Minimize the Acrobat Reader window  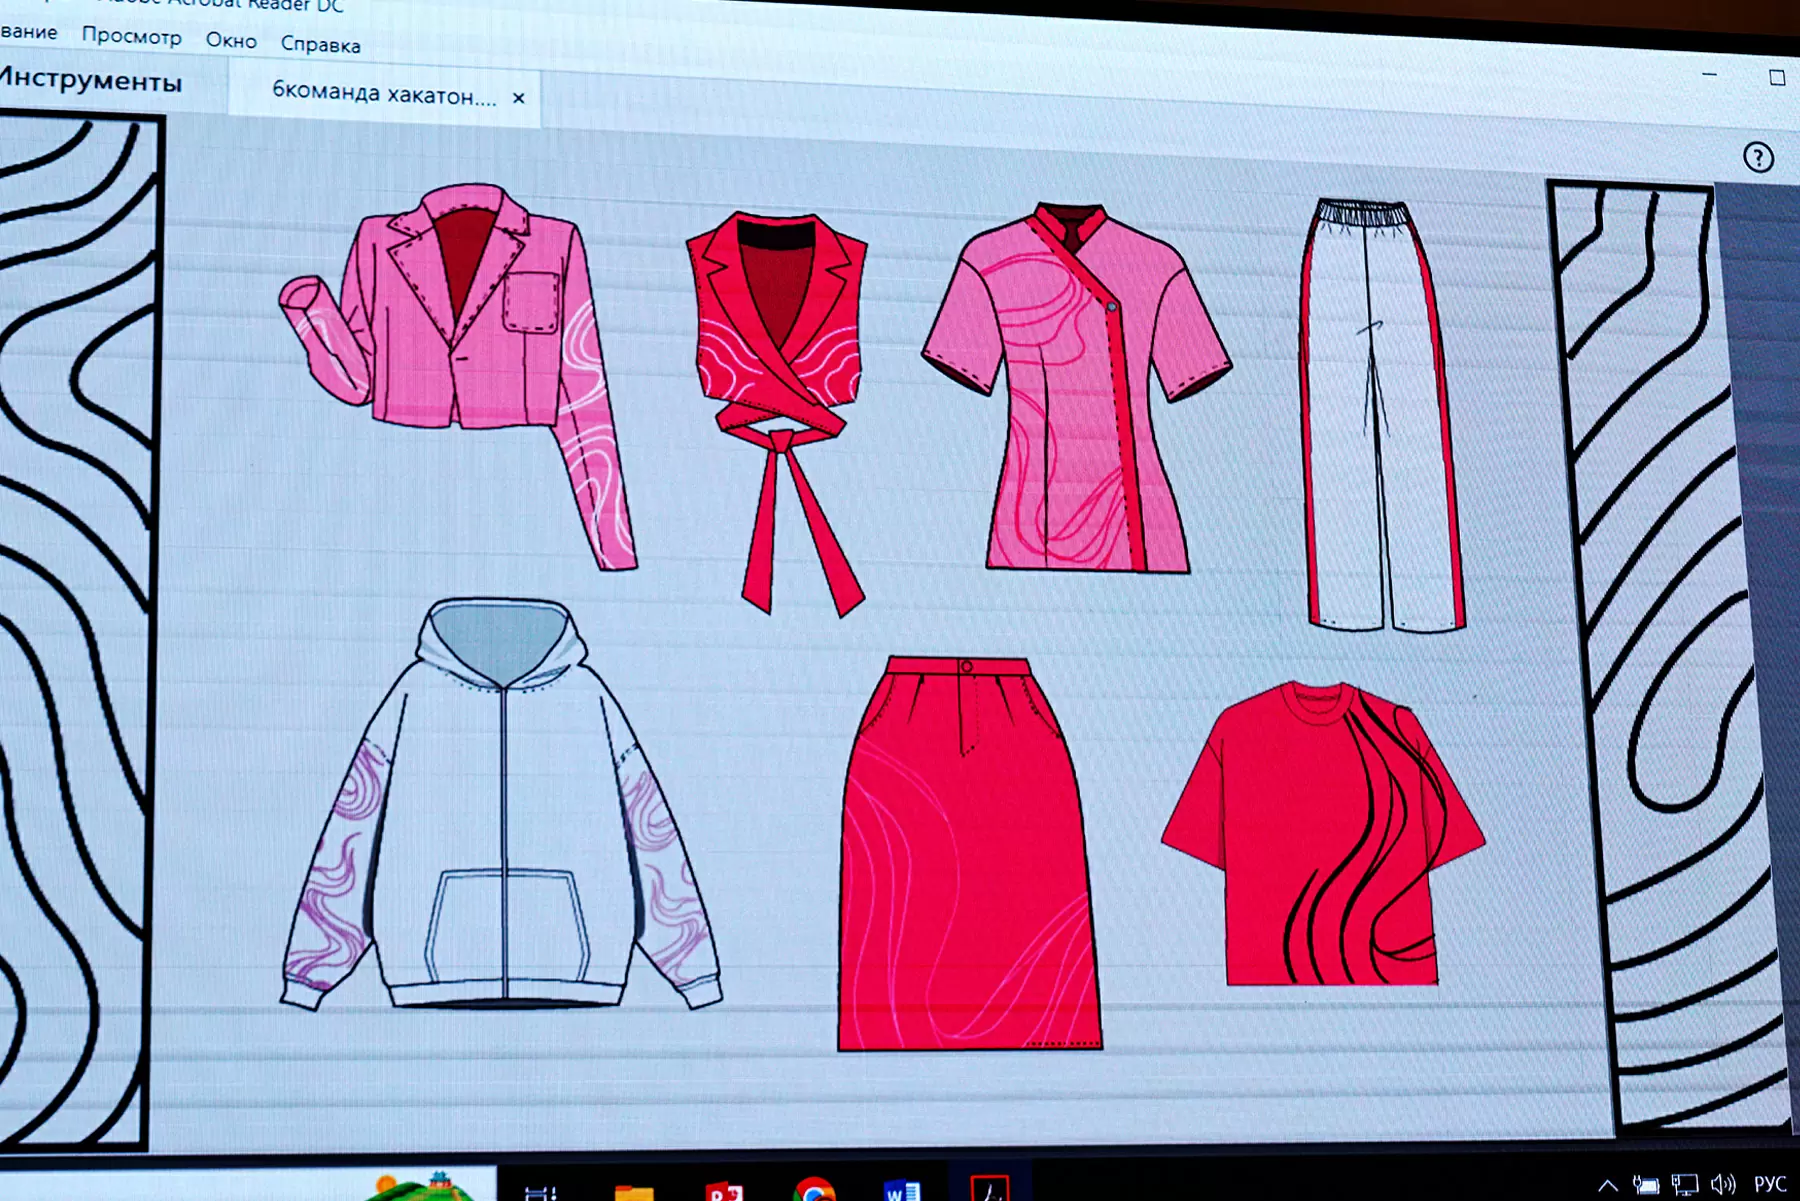tap(1709, 75)
